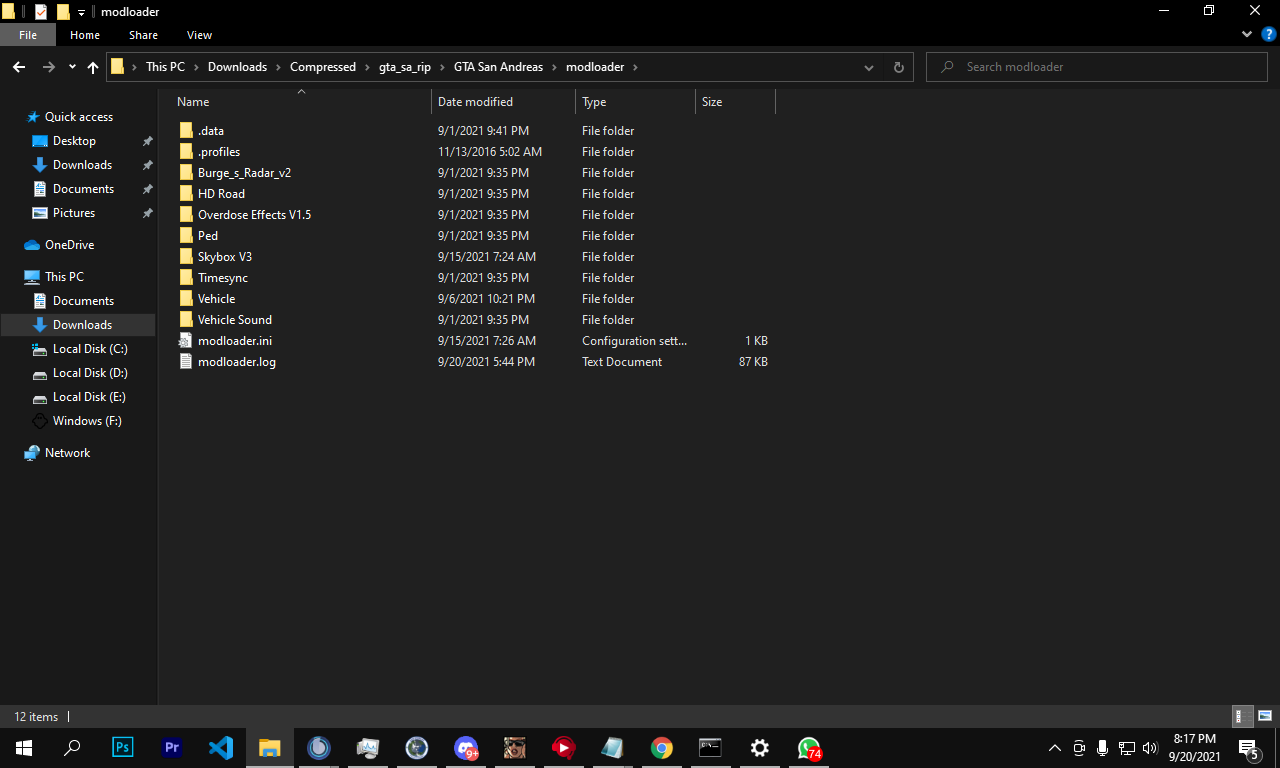
Task: Open Customize Quick Access Toolbar dropdown
Action: click(82, 12)
